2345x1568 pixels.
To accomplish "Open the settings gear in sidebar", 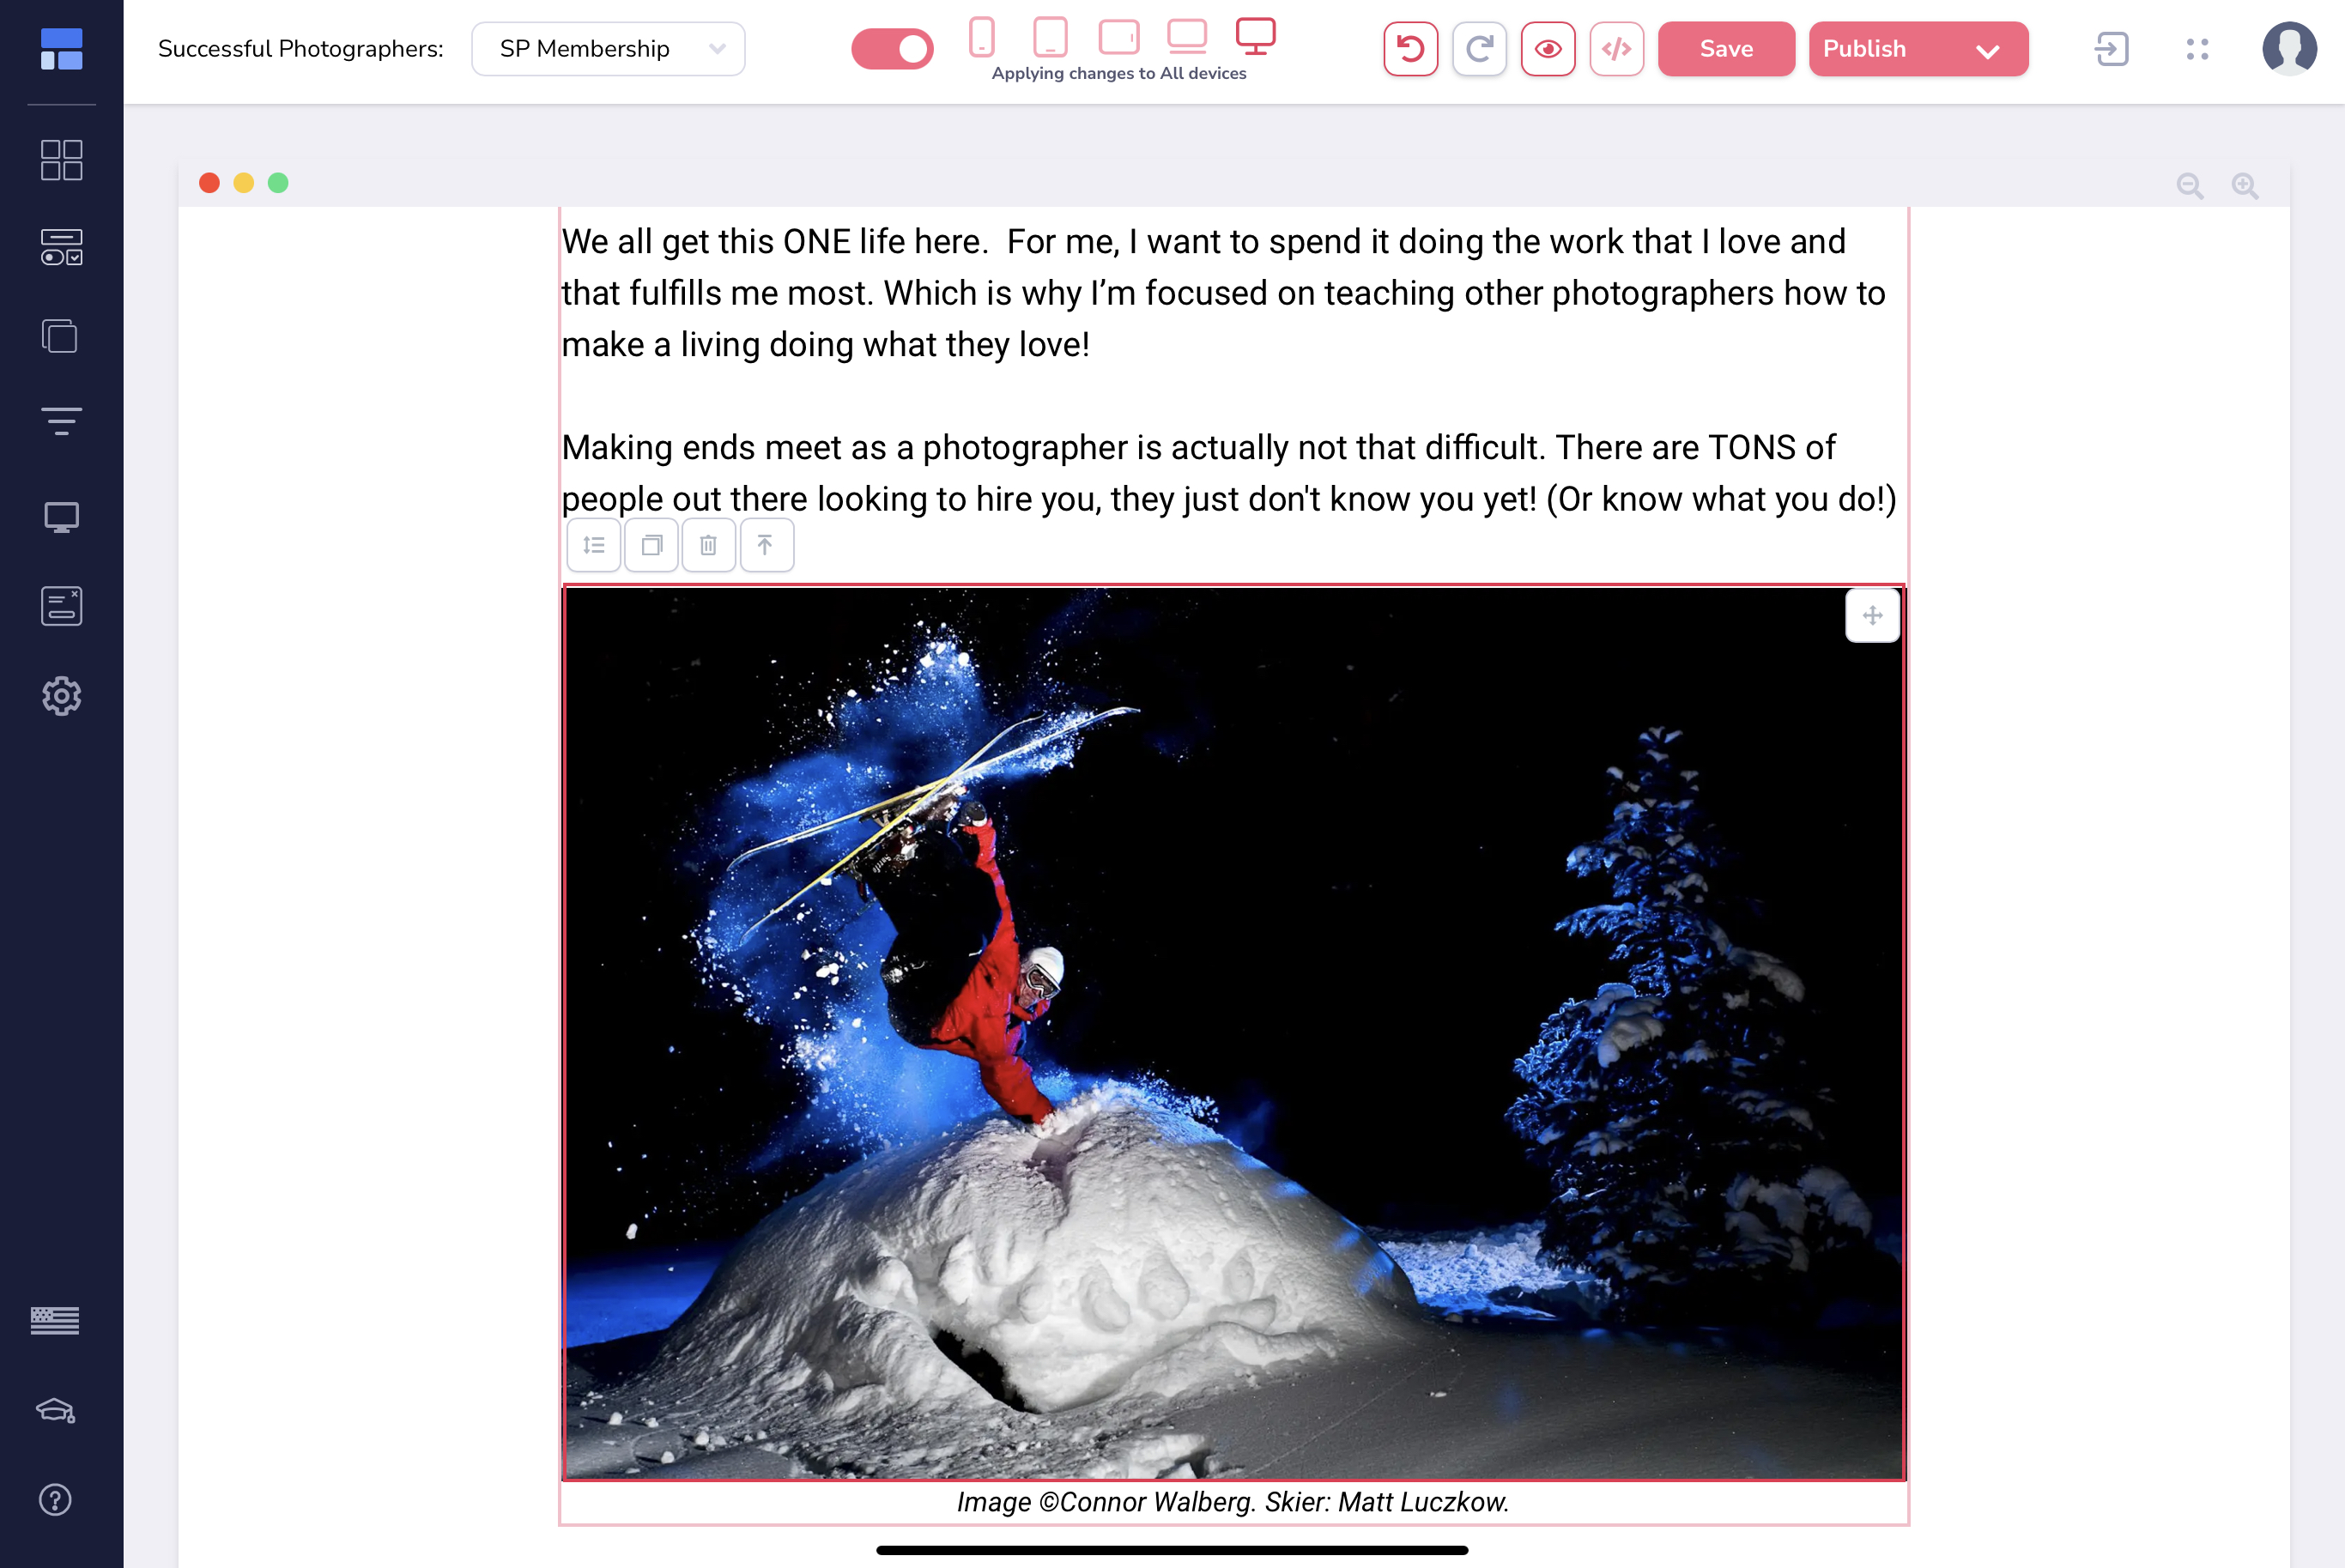I will click(61, 696).
